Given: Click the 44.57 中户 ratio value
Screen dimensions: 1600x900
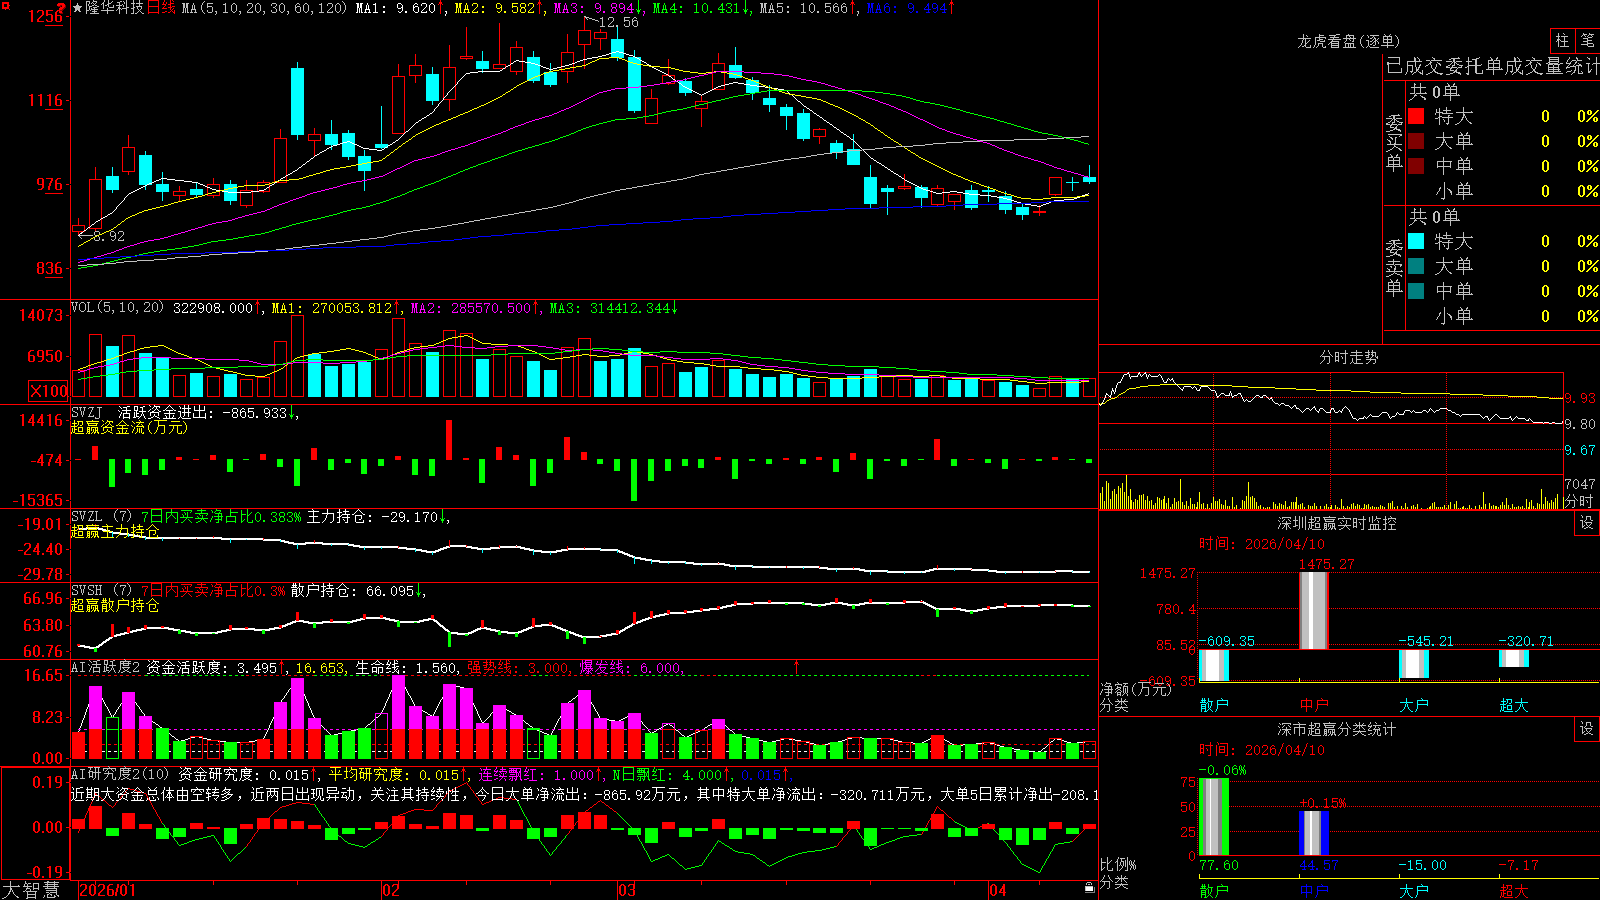Looking at the screenshot, I should (x=1319, y=865).
